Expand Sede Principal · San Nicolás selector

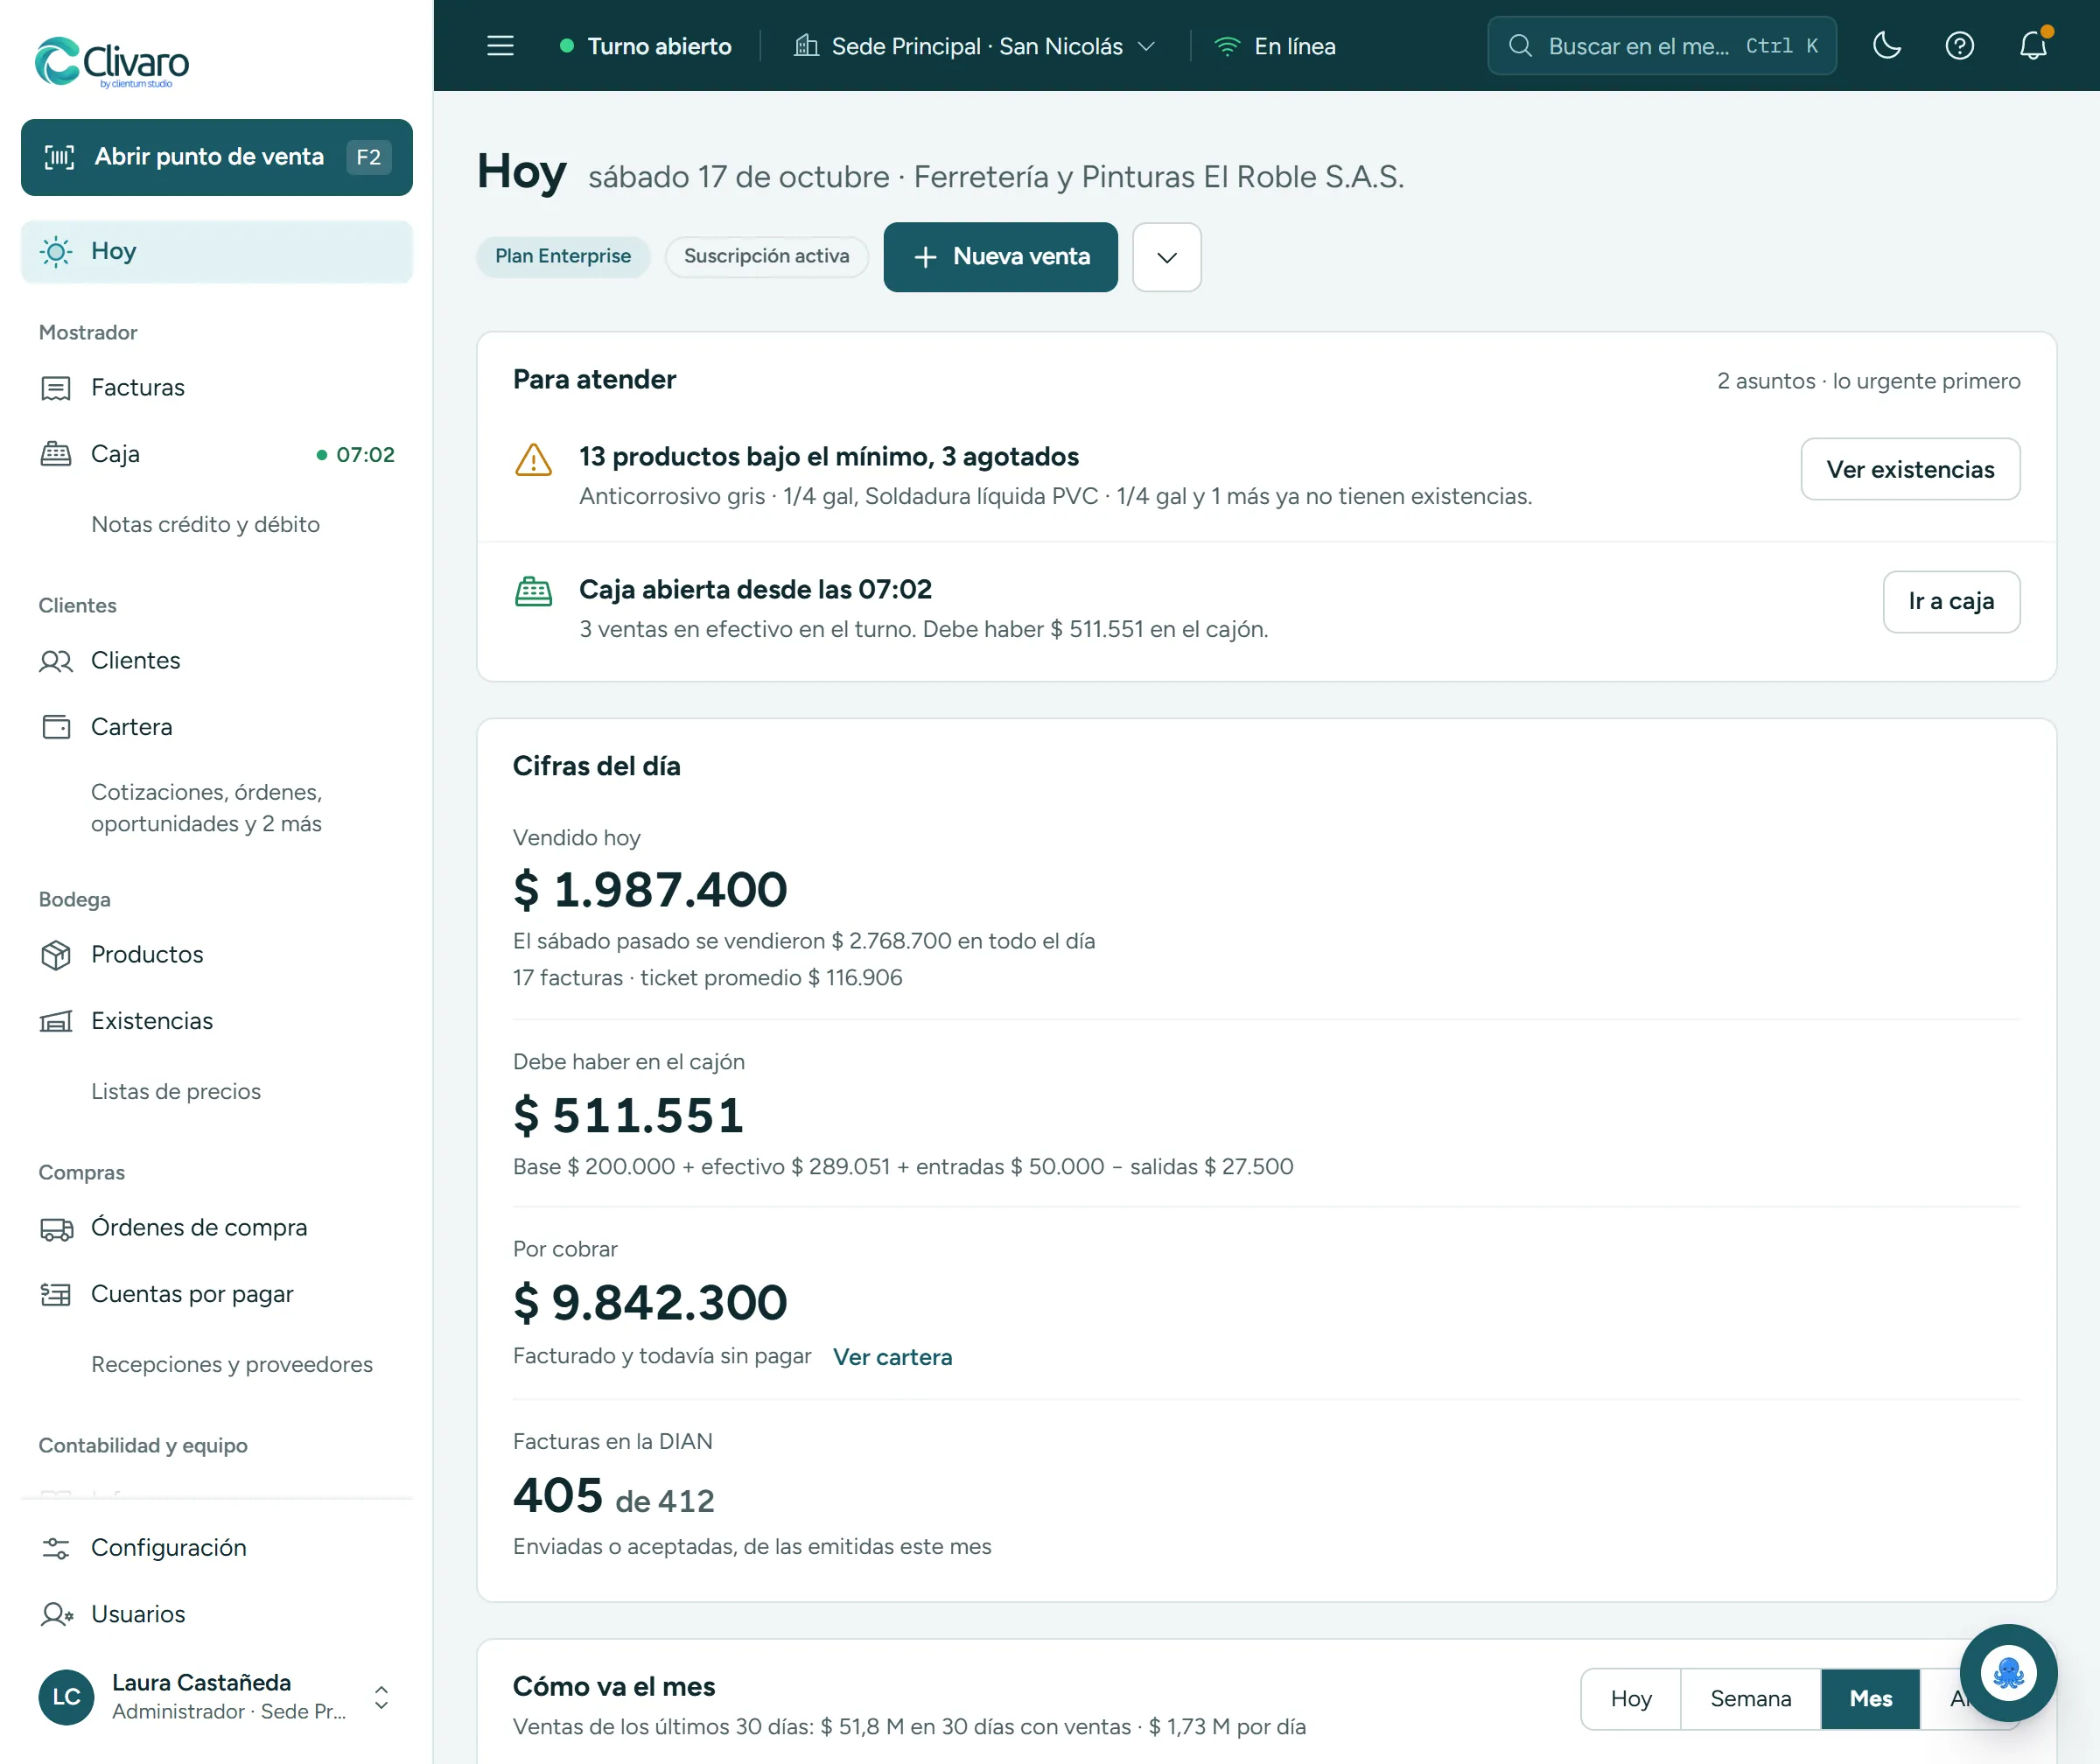(x=975, y=46)
